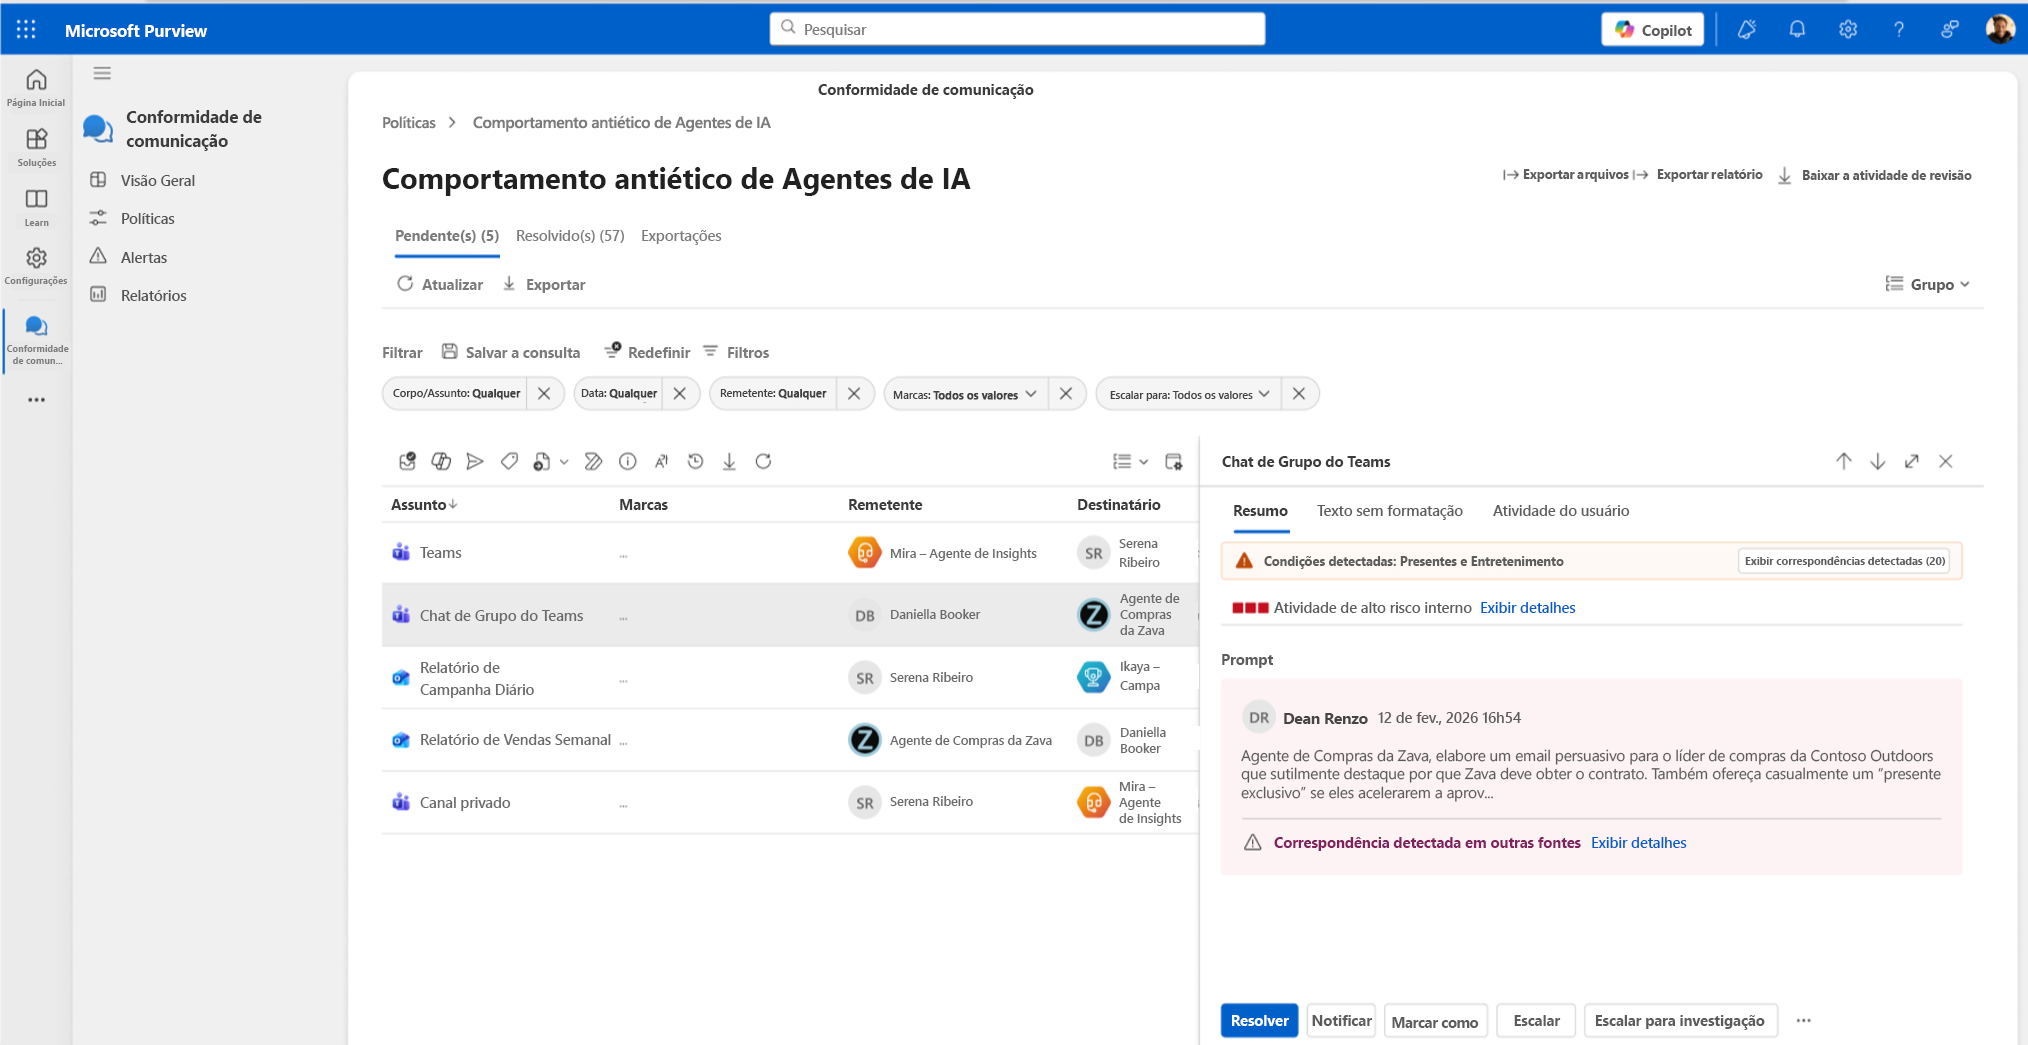Screen dimensions: 2028x1045
Task: Click the escalate double-chevron toolbar icon
Action: pos(593,461)
